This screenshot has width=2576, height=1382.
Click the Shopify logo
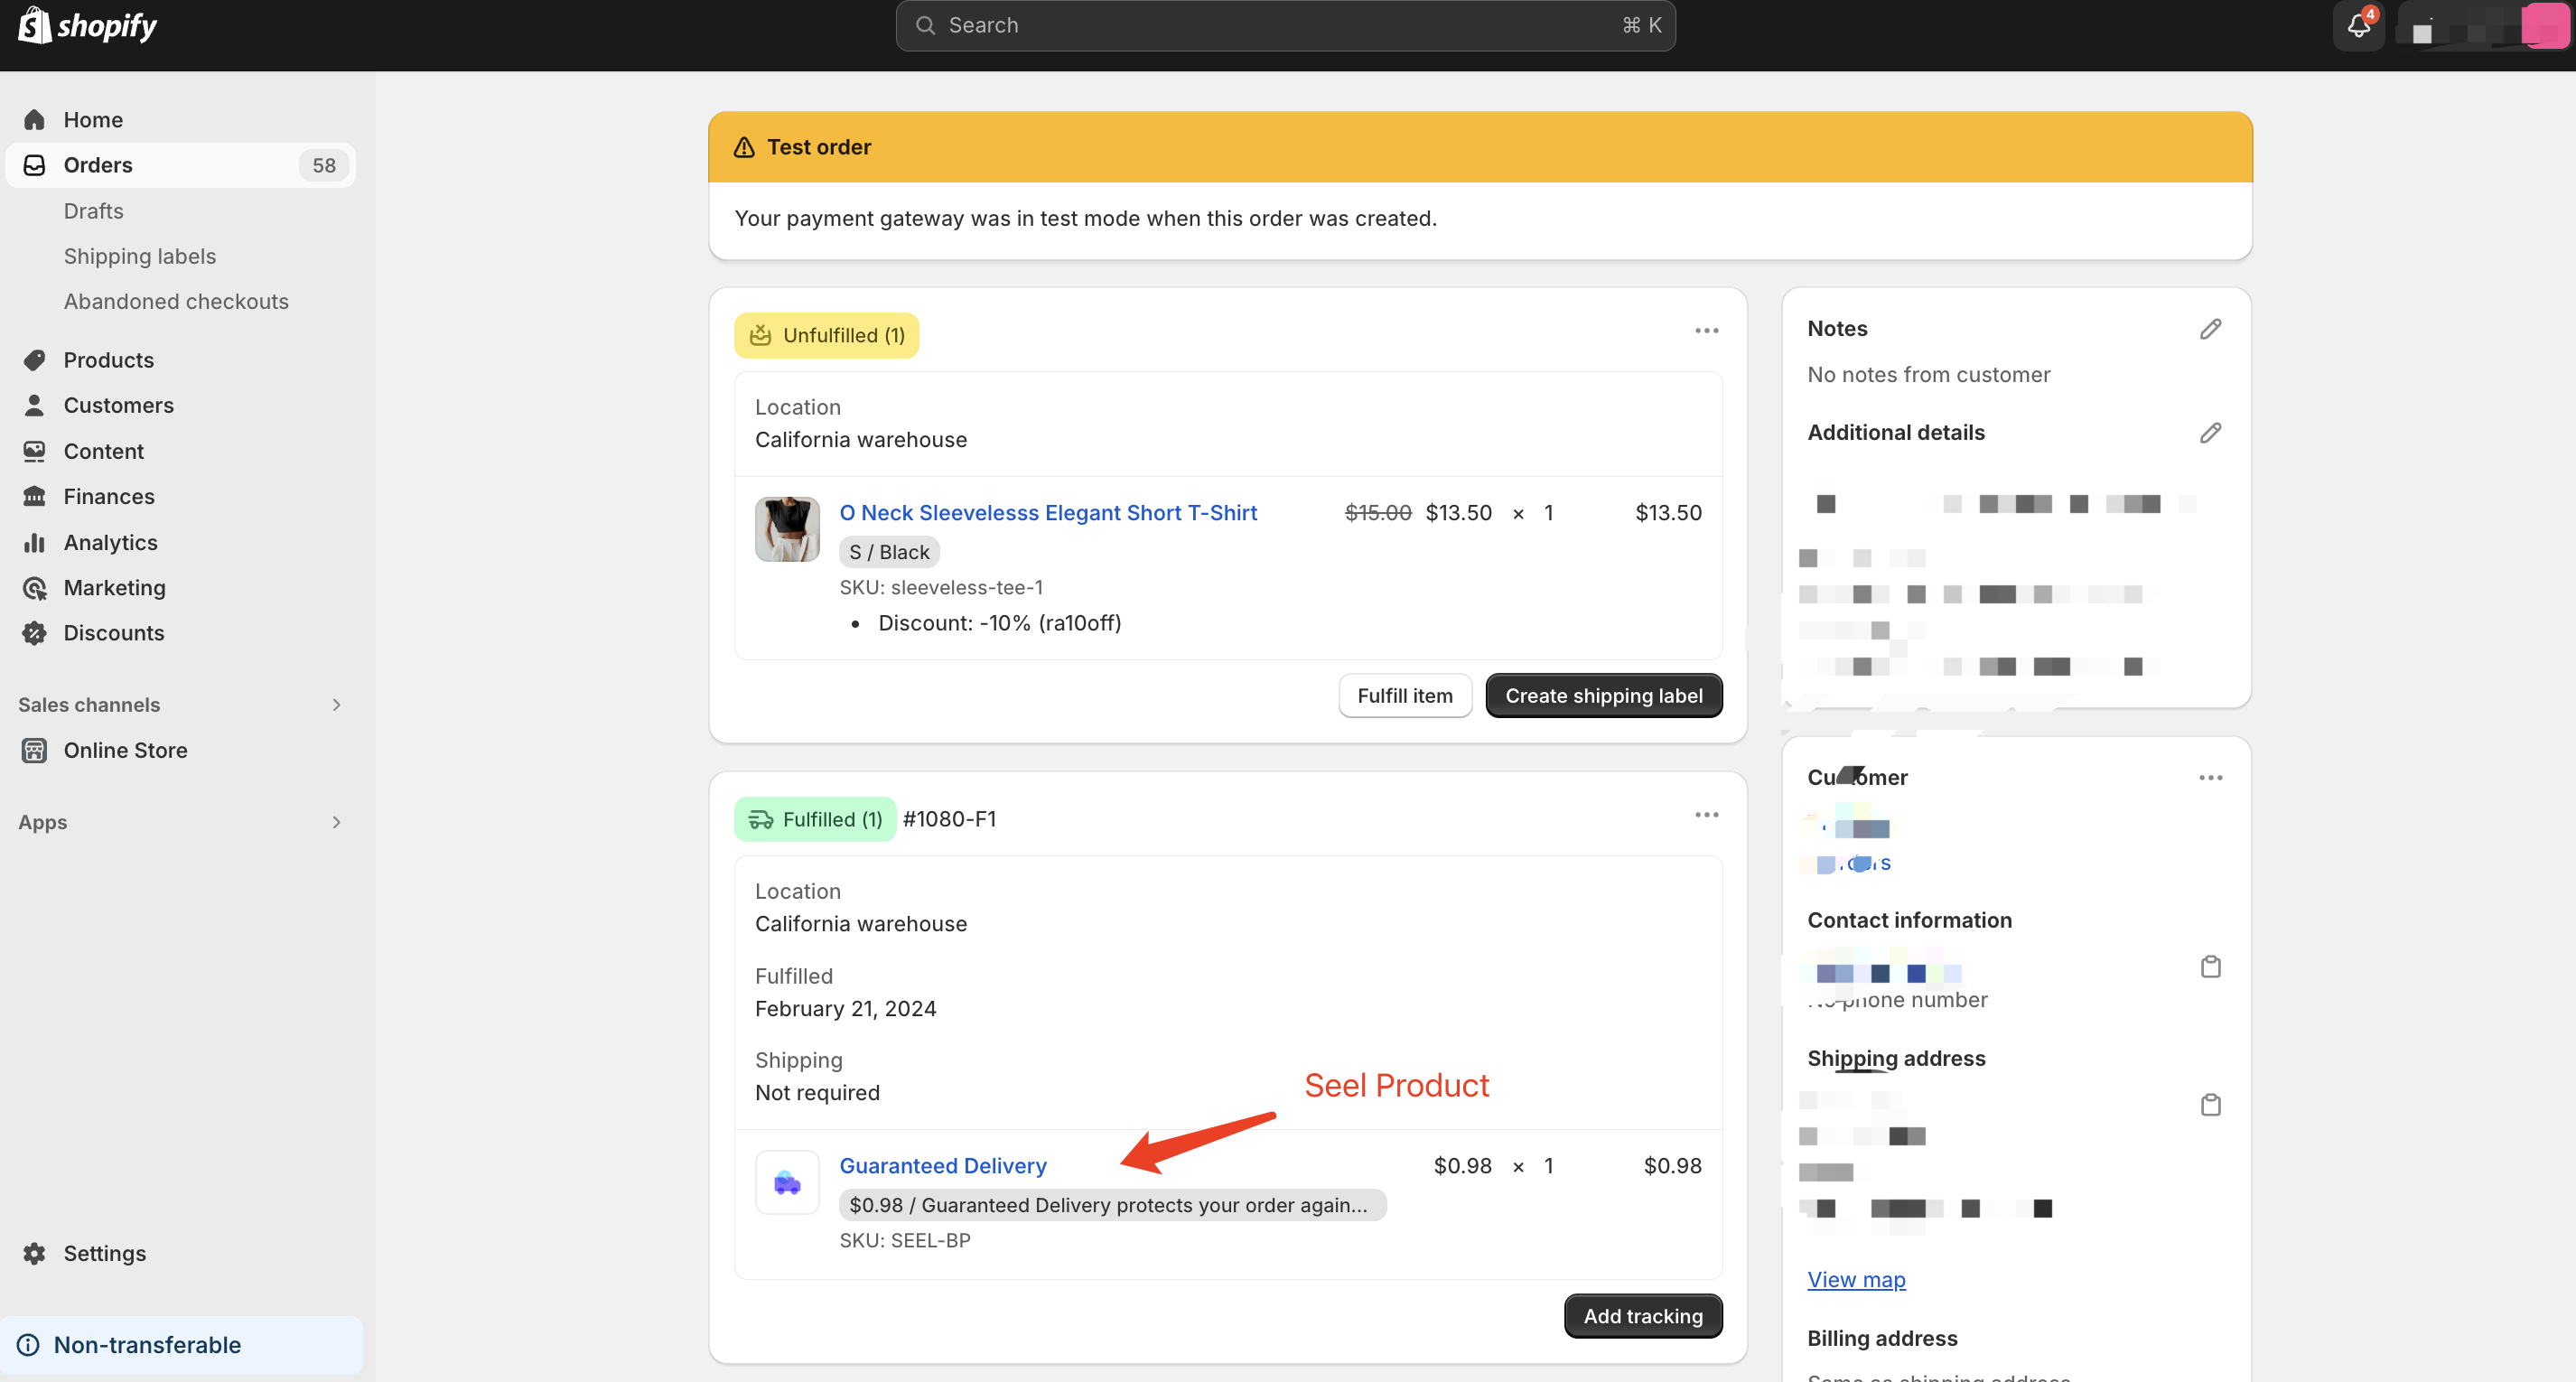[x=88, y=26]
